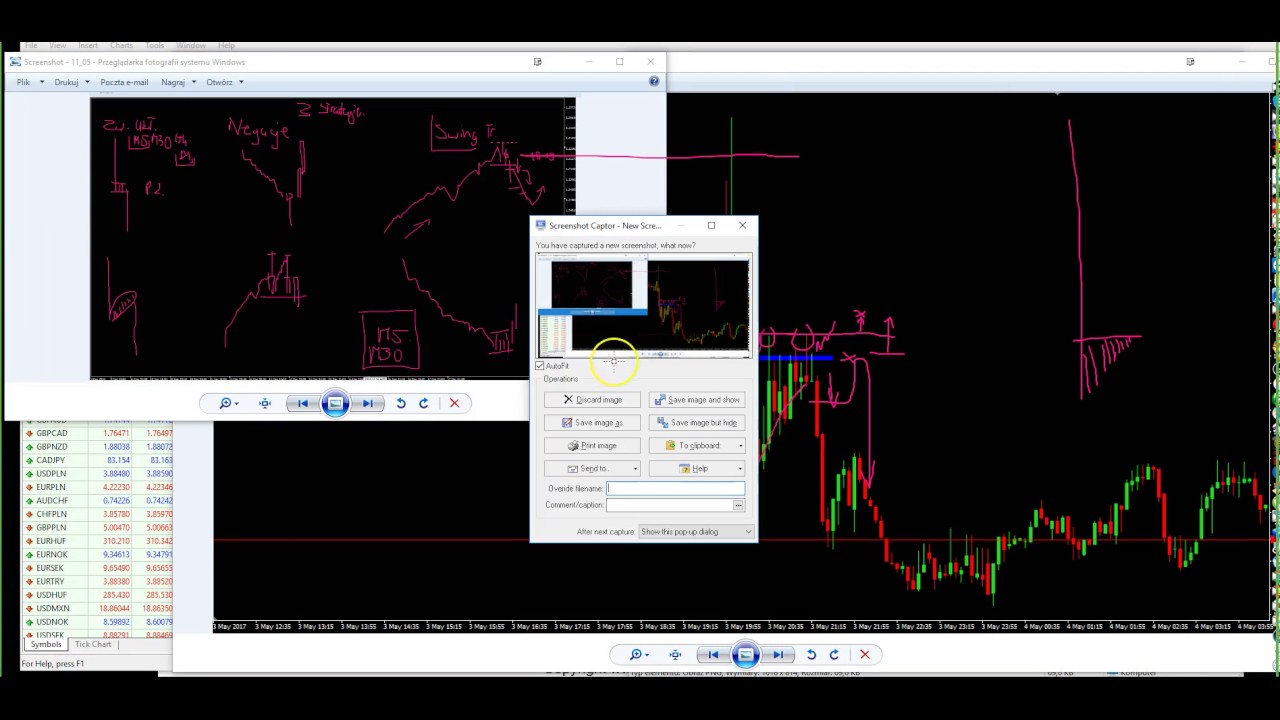The image size is (1280, 720).
Task: Switch to the Tick Chart tab
Action: (x=93, y=645)
